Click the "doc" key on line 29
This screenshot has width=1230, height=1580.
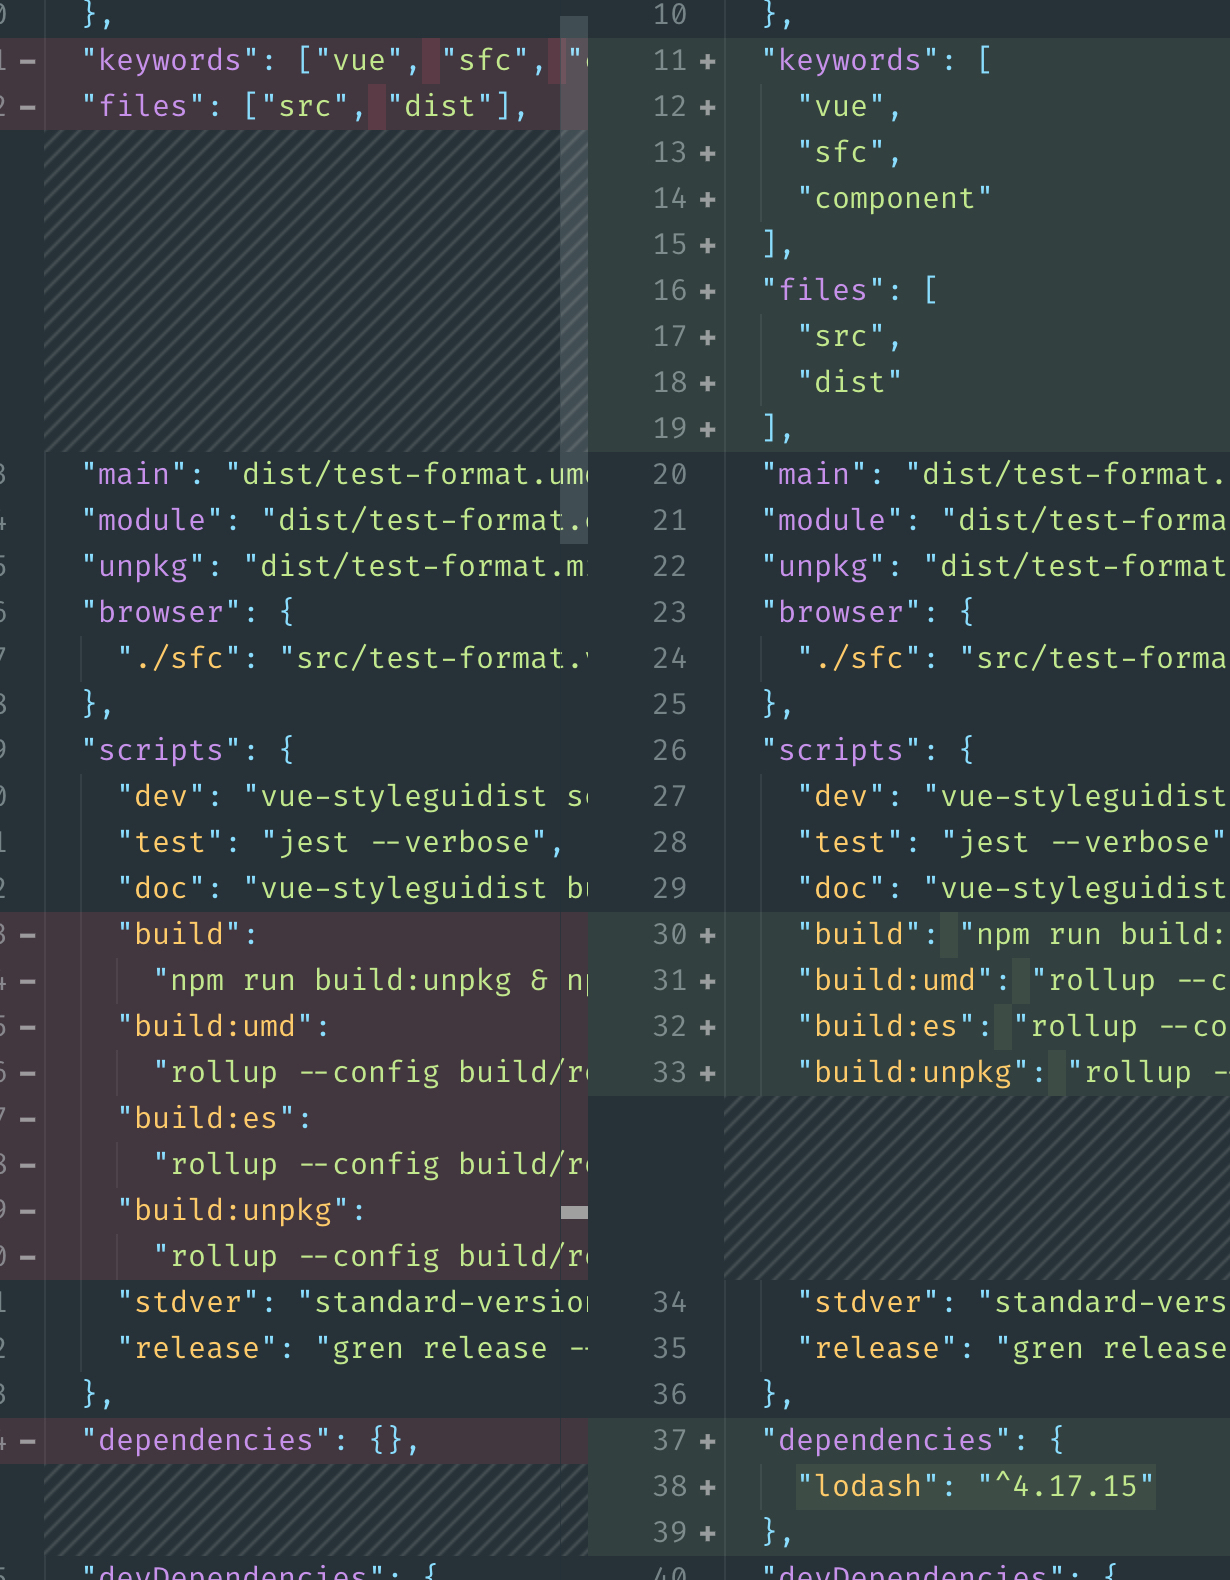click(841, 888)
